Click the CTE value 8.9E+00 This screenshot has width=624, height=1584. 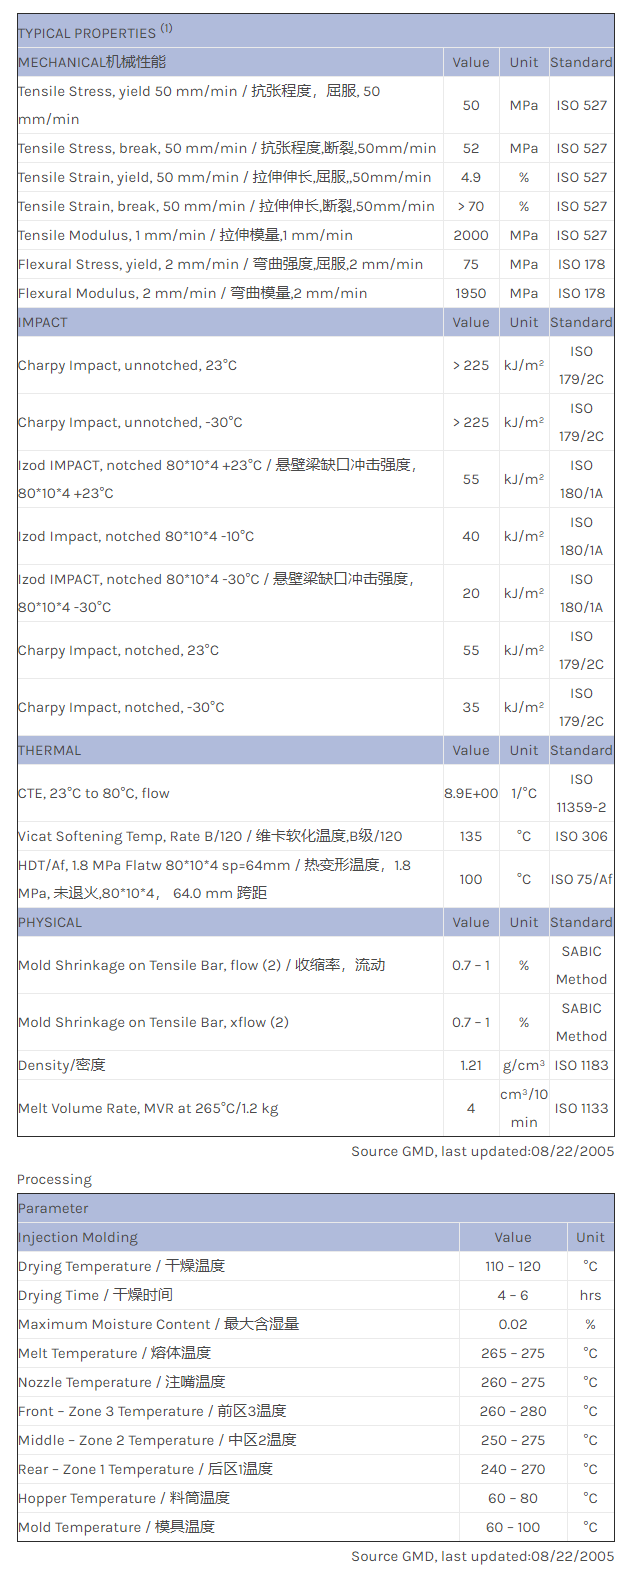pyautogui.click(x=471, y=793)
